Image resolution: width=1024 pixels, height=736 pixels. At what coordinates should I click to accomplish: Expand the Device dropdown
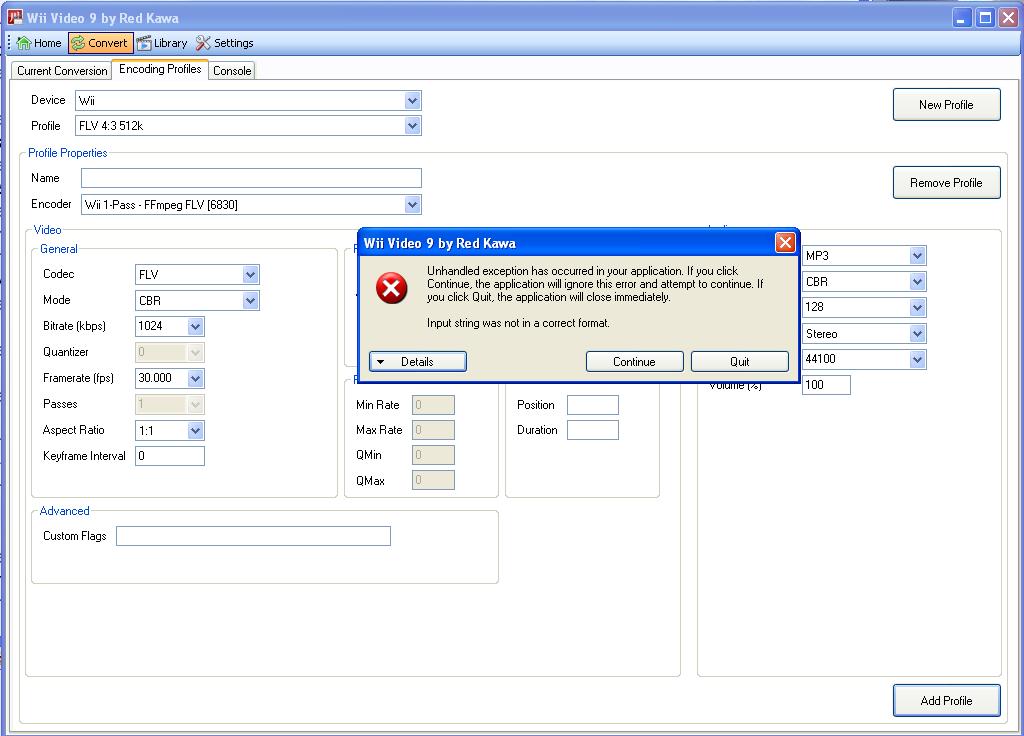[412, 101]
